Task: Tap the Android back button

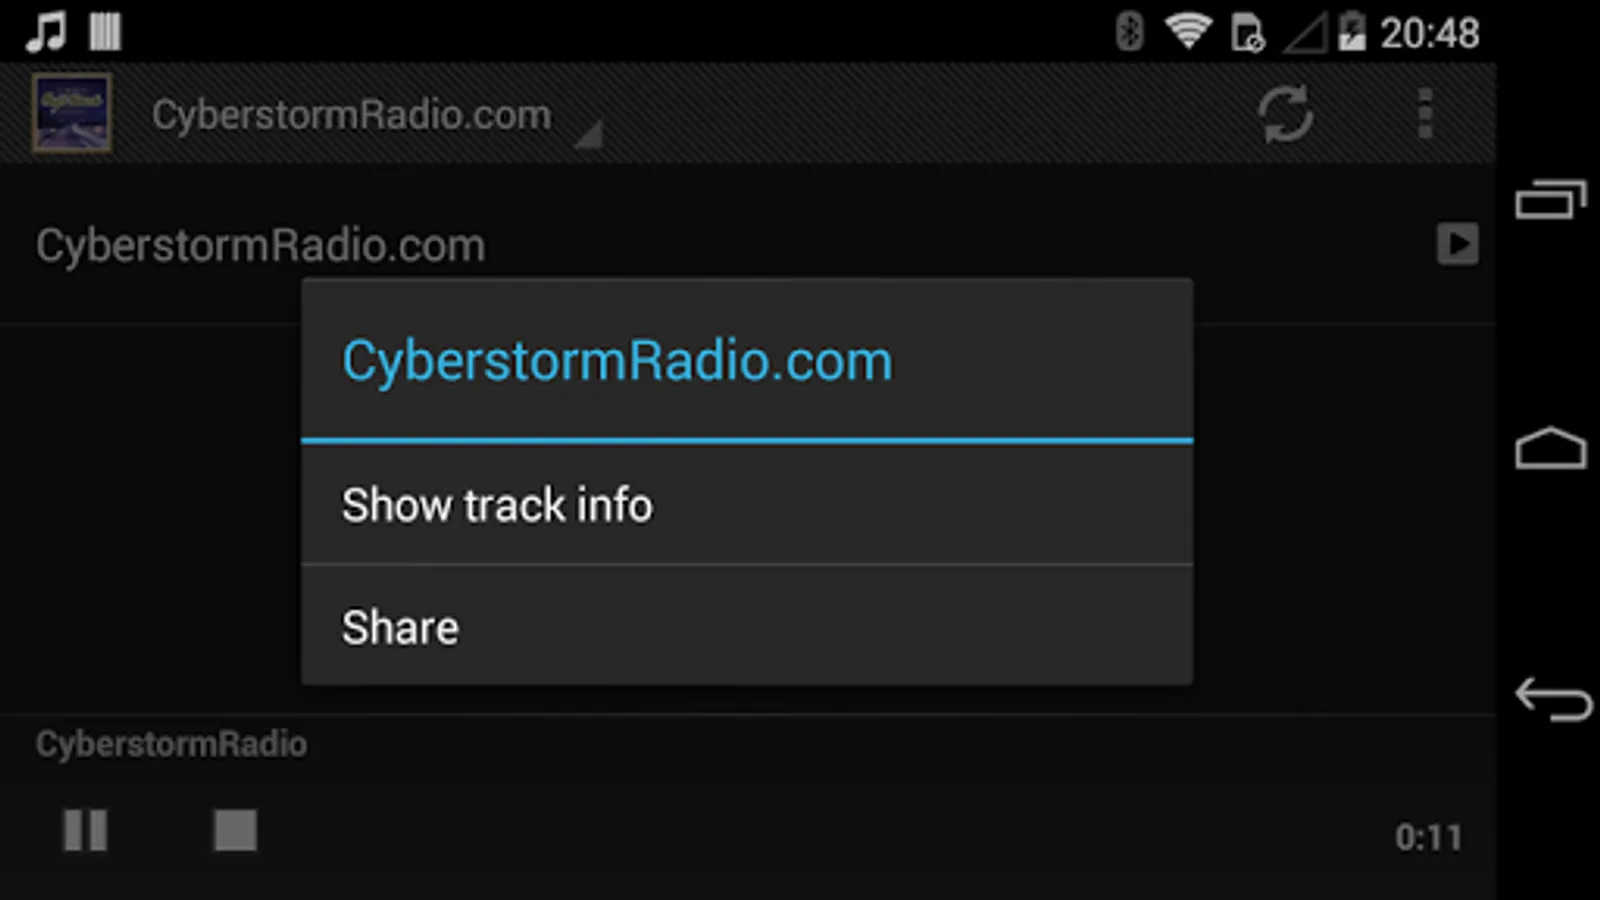Action: tap(1552, 699)
